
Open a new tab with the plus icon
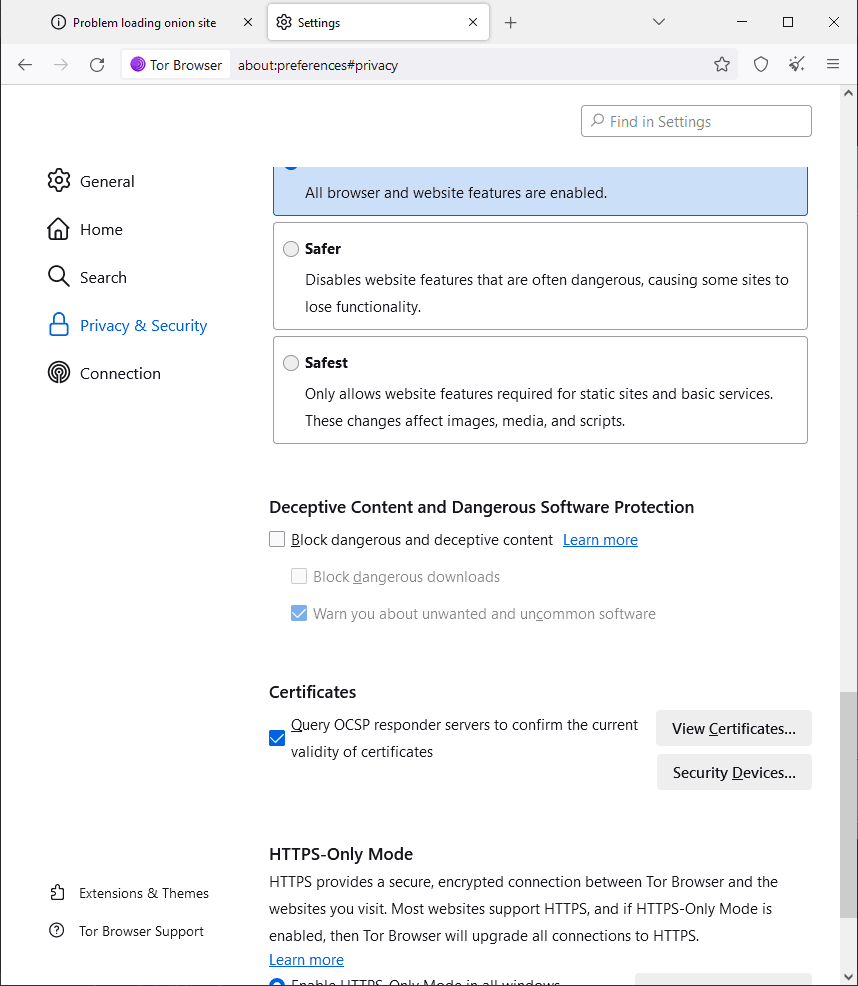point(510,23)
